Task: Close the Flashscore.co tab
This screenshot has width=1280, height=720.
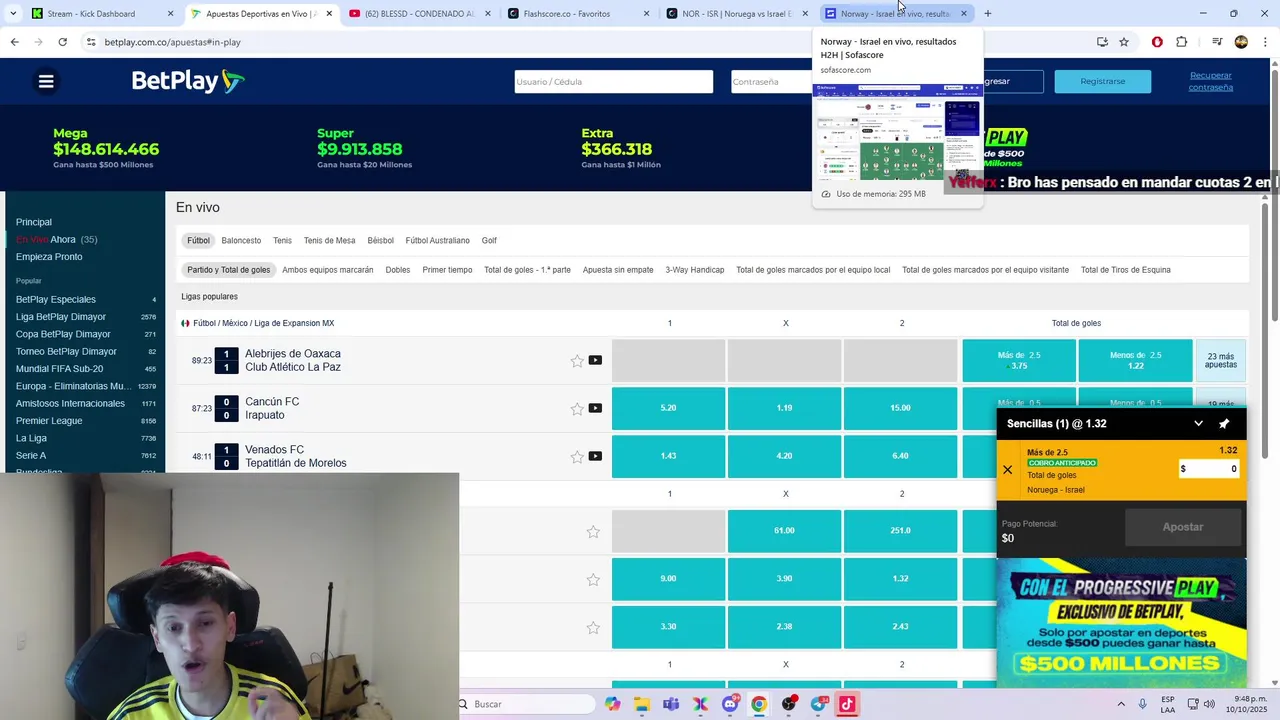Action: 646,14
